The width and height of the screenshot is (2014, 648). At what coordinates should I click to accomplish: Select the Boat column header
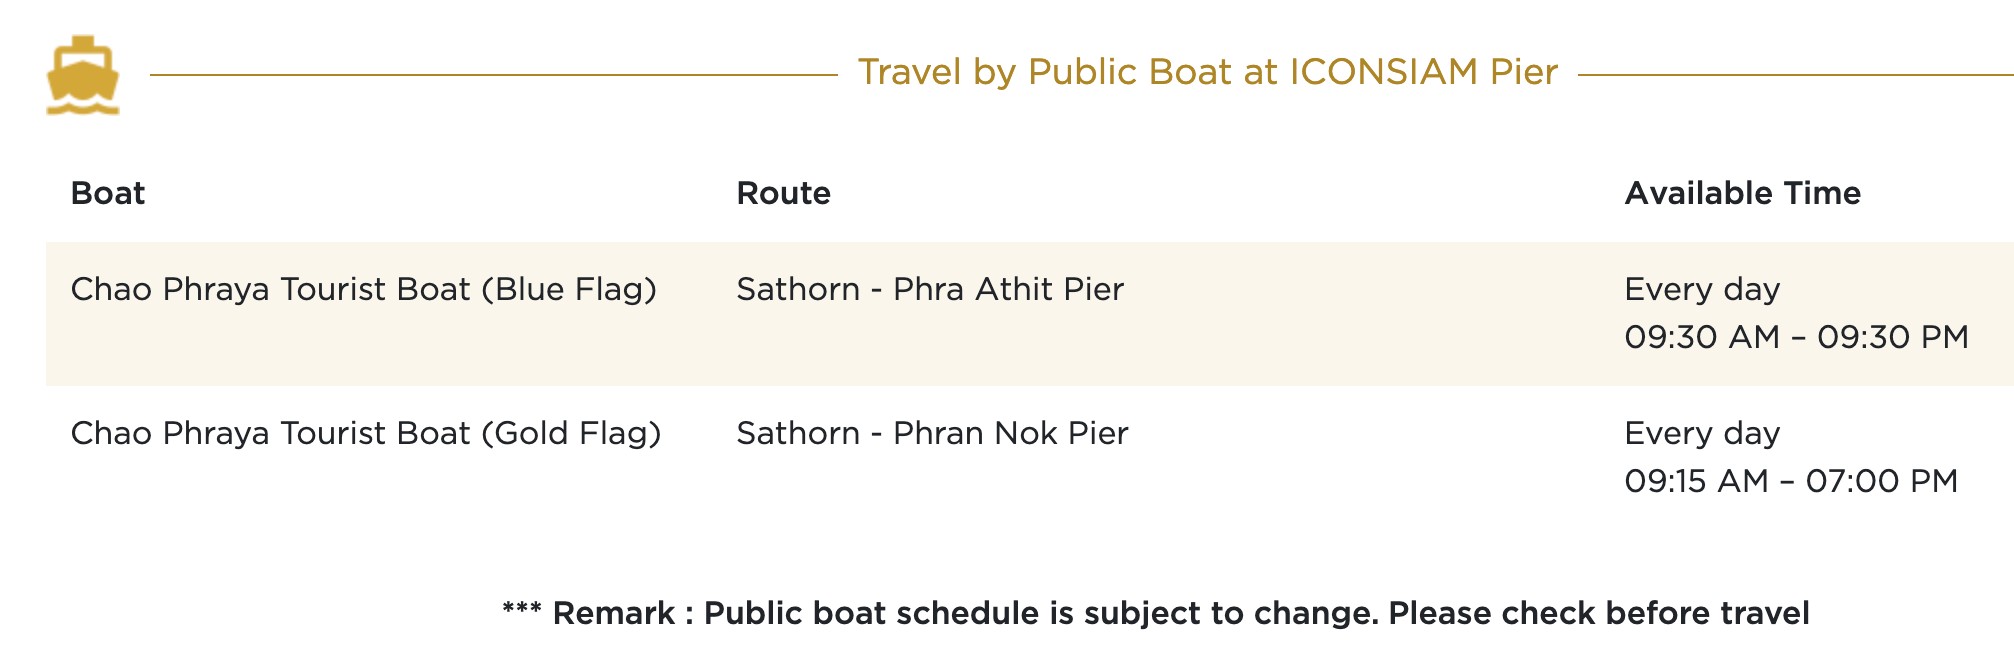point(108,193)
